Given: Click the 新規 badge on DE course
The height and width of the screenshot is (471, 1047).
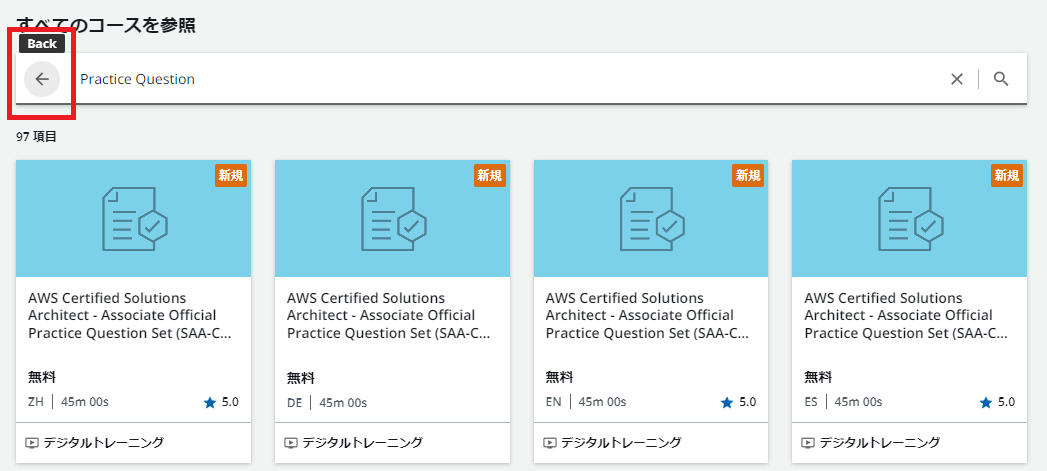Looking at the screenshot, I should 490,175.
